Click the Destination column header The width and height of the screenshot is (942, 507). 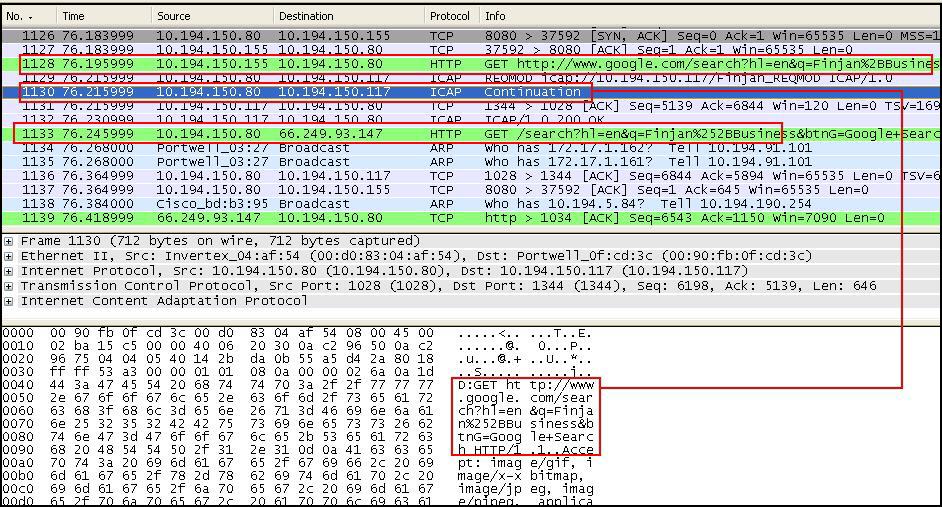(348, 16)
